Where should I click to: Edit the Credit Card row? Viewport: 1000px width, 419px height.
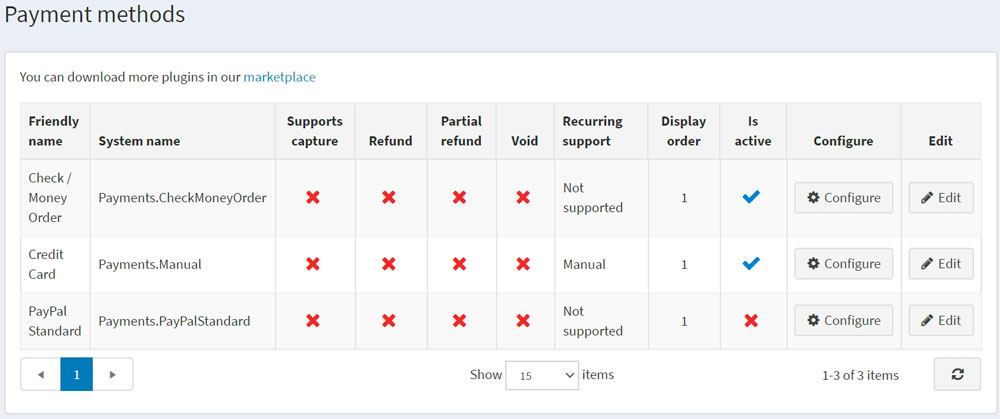[940, 264]
